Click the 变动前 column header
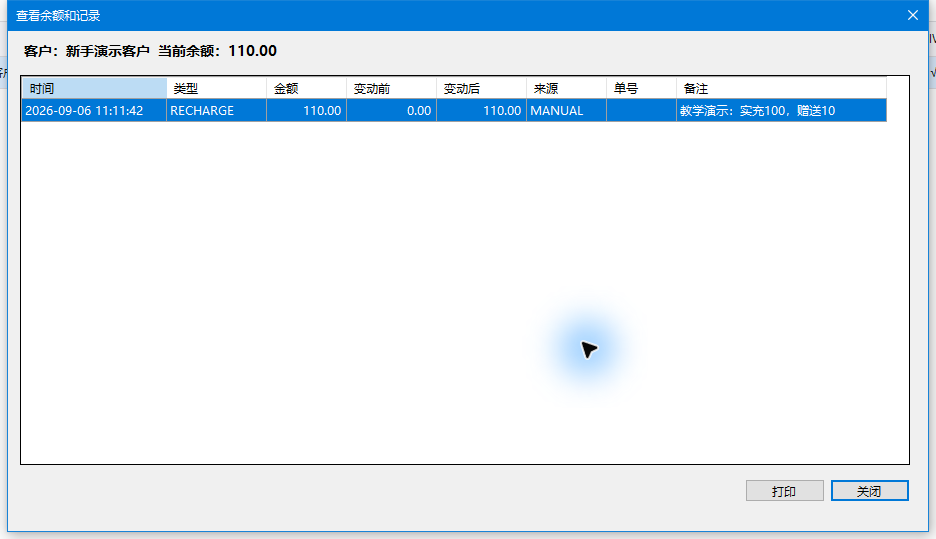Viewport: 936px width, 539px height. click(392, 88)
